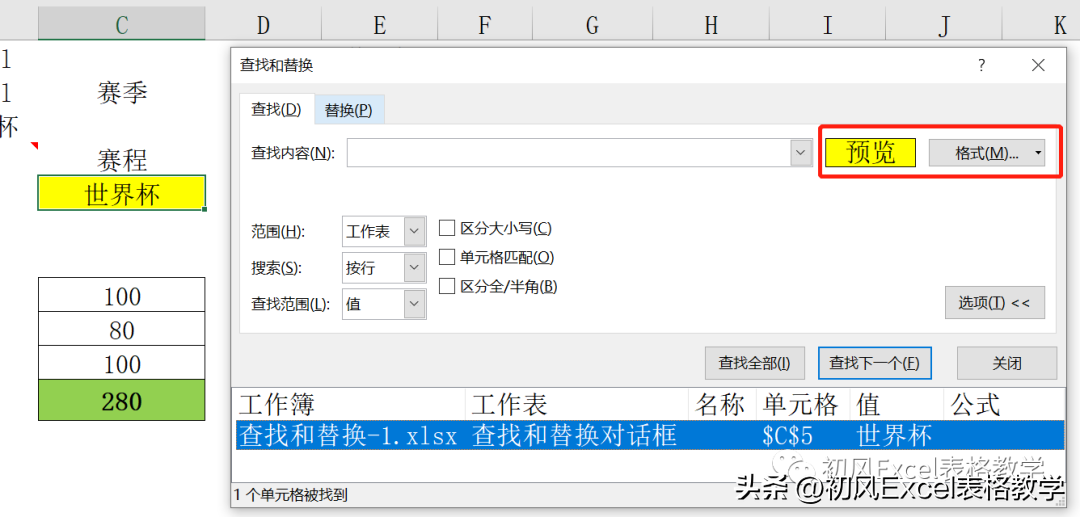Select column J header in the spreadsheet
This screenshot has height=517, width=1080.
tap(944, 25)
